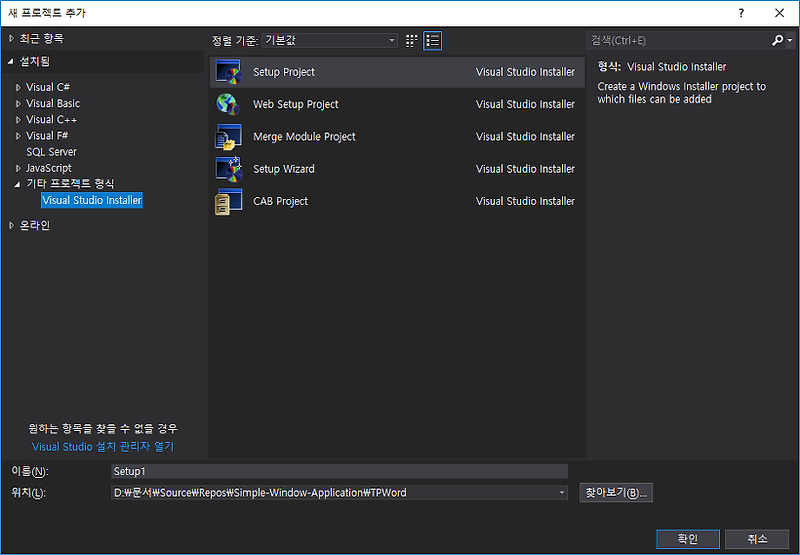800x555 pixels.
Task: Switch to small icons grid view
Action: 411,41
